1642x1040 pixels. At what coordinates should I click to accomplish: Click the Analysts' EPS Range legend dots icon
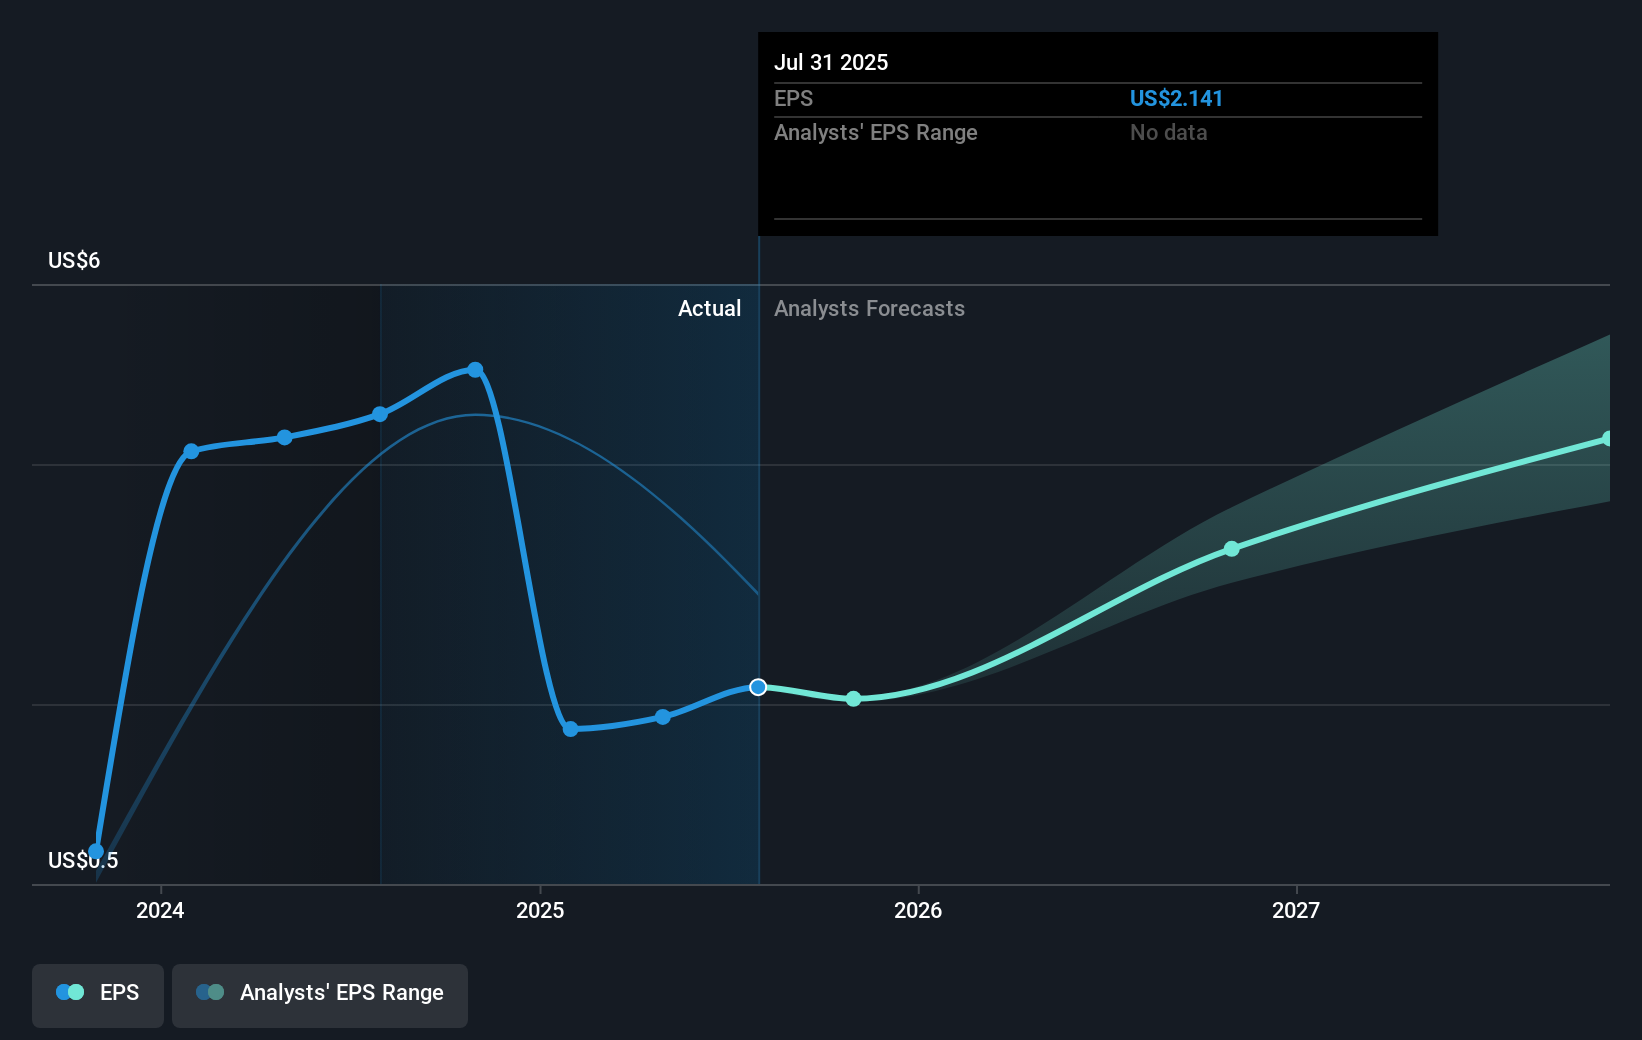pyautogui.click(x=210, y=993)
